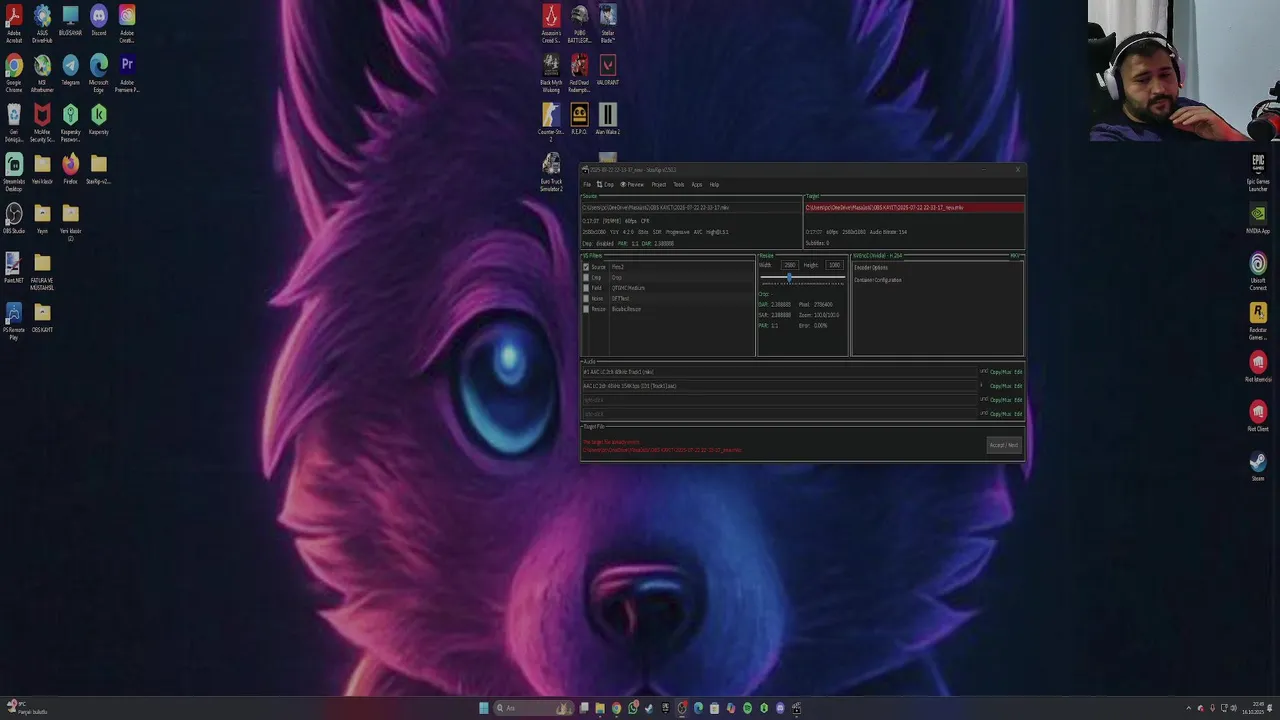
Task: Open Container Configuration
Action: click(878, 280)
